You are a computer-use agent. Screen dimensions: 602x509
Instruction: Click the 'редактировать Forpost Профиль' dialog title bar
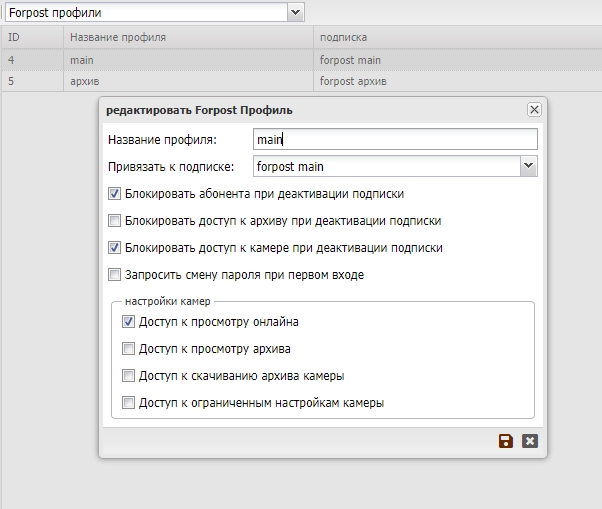[x=300, y=109]
